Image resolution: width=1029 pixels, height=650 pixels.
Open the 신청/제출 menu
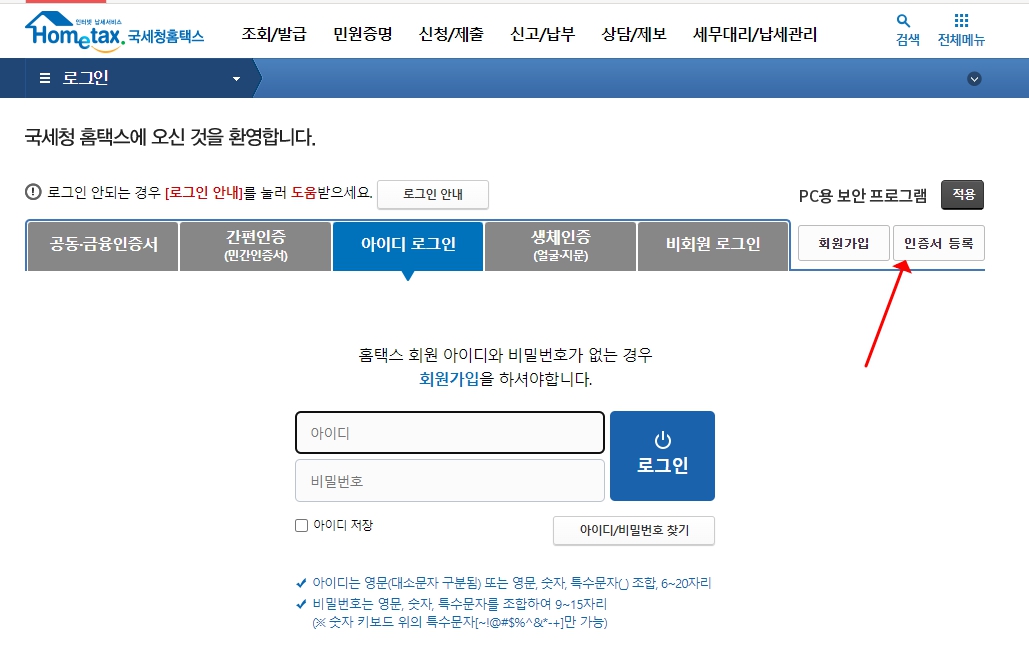point(452,34)
